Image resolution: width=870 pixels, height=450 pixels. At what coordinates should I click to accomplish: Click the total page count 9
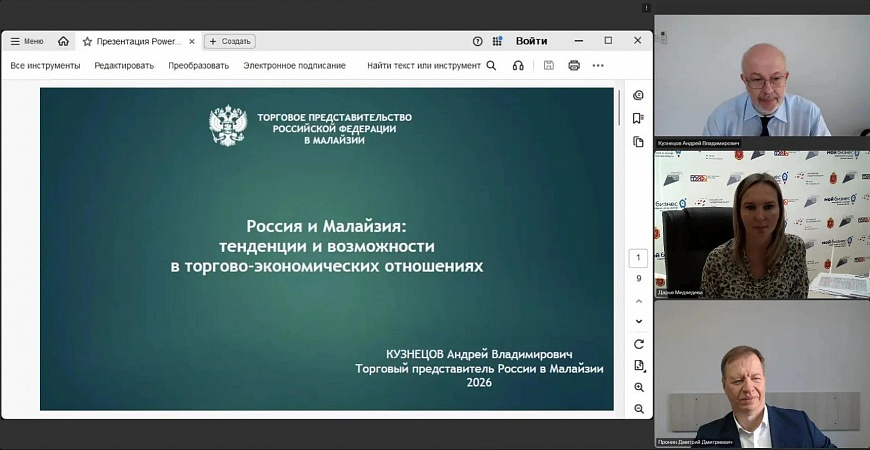639,279
